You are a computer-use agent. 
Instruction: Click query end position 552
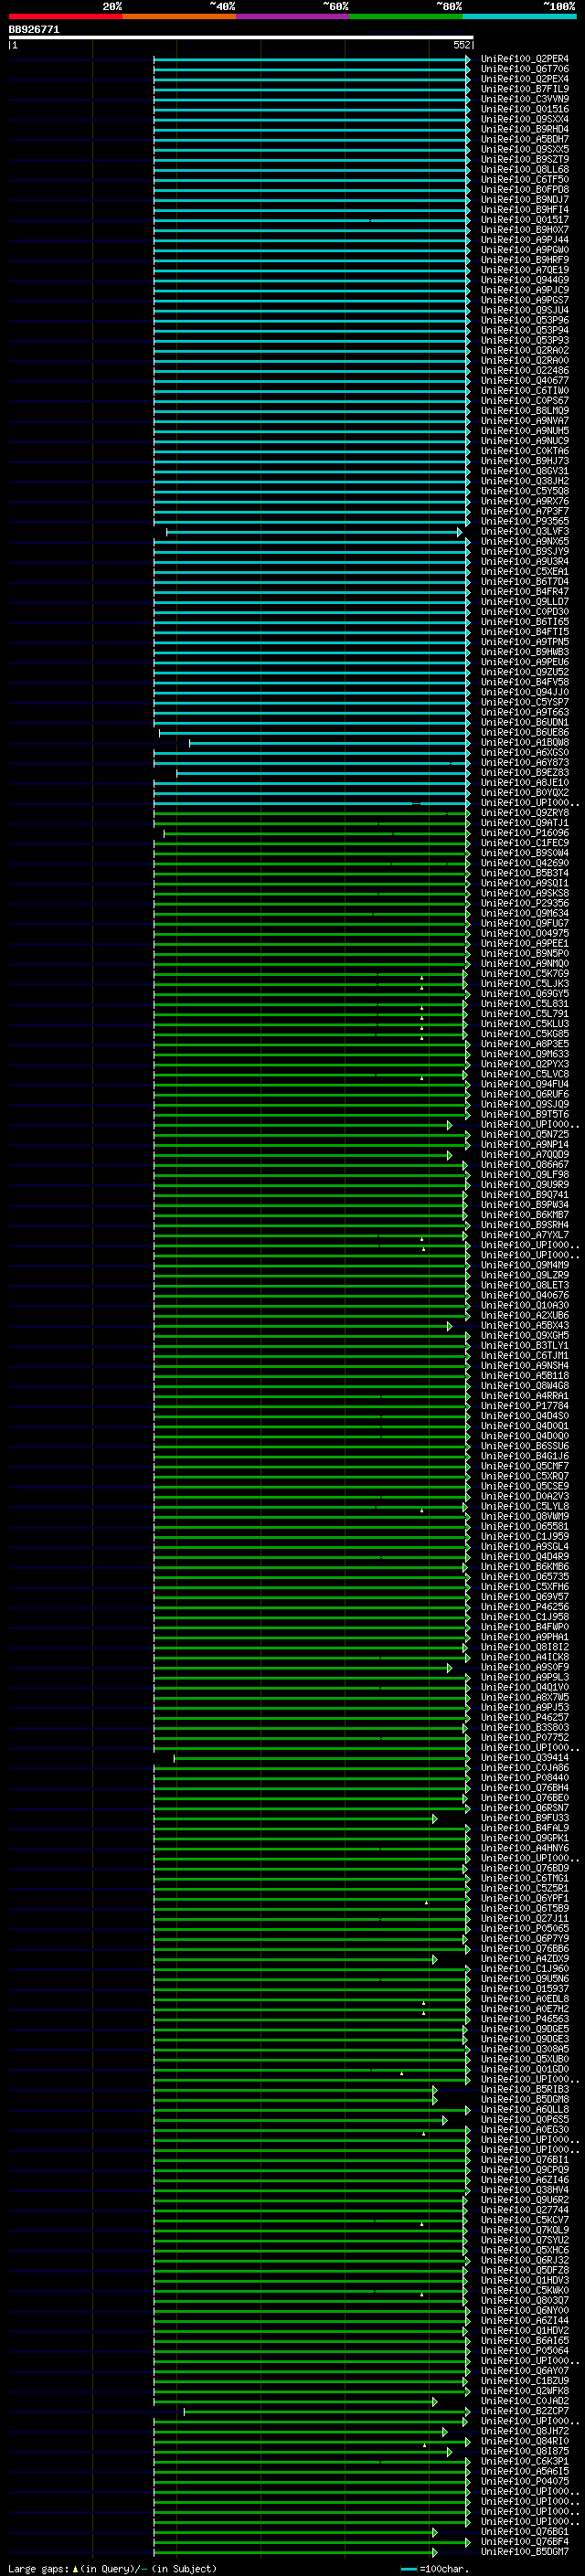(461, 45)
